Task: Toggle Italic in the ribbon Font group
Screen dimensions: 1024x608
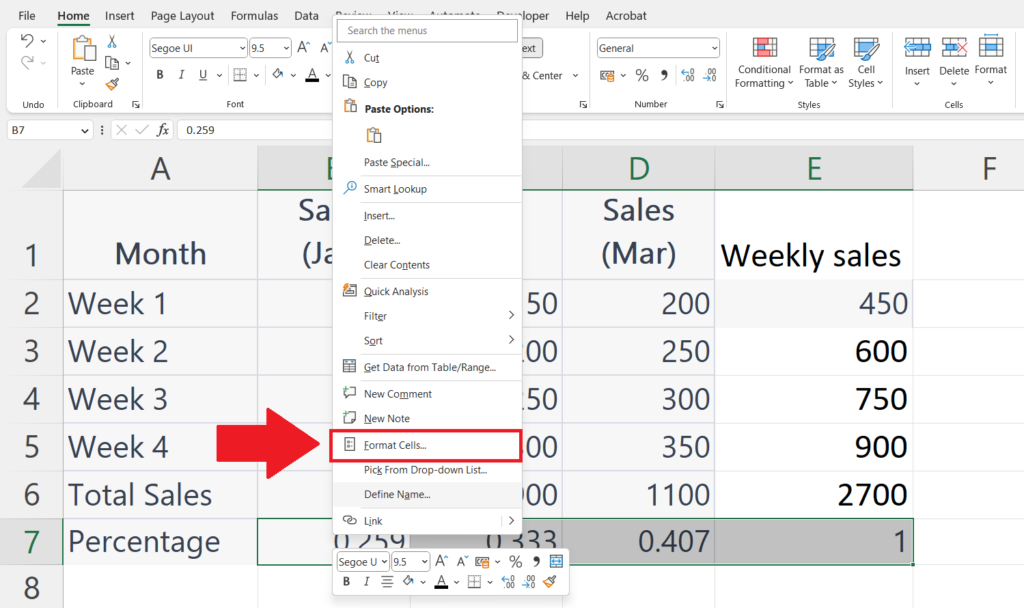Action: 181,75
